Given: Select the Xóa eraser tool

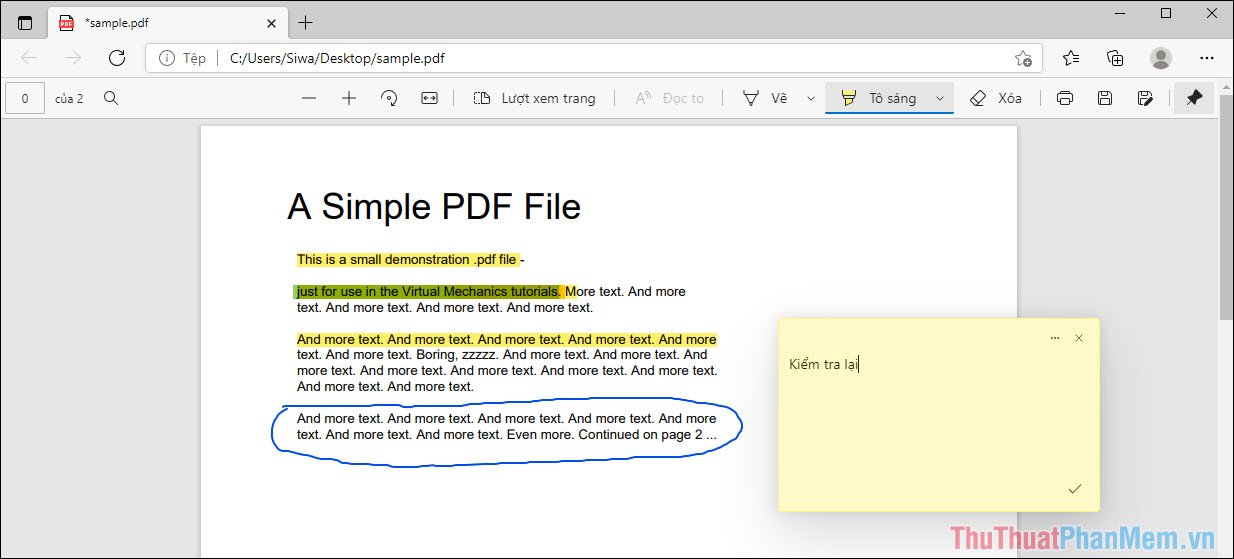Looking at the screenshot, I should (x=996, y=98).
